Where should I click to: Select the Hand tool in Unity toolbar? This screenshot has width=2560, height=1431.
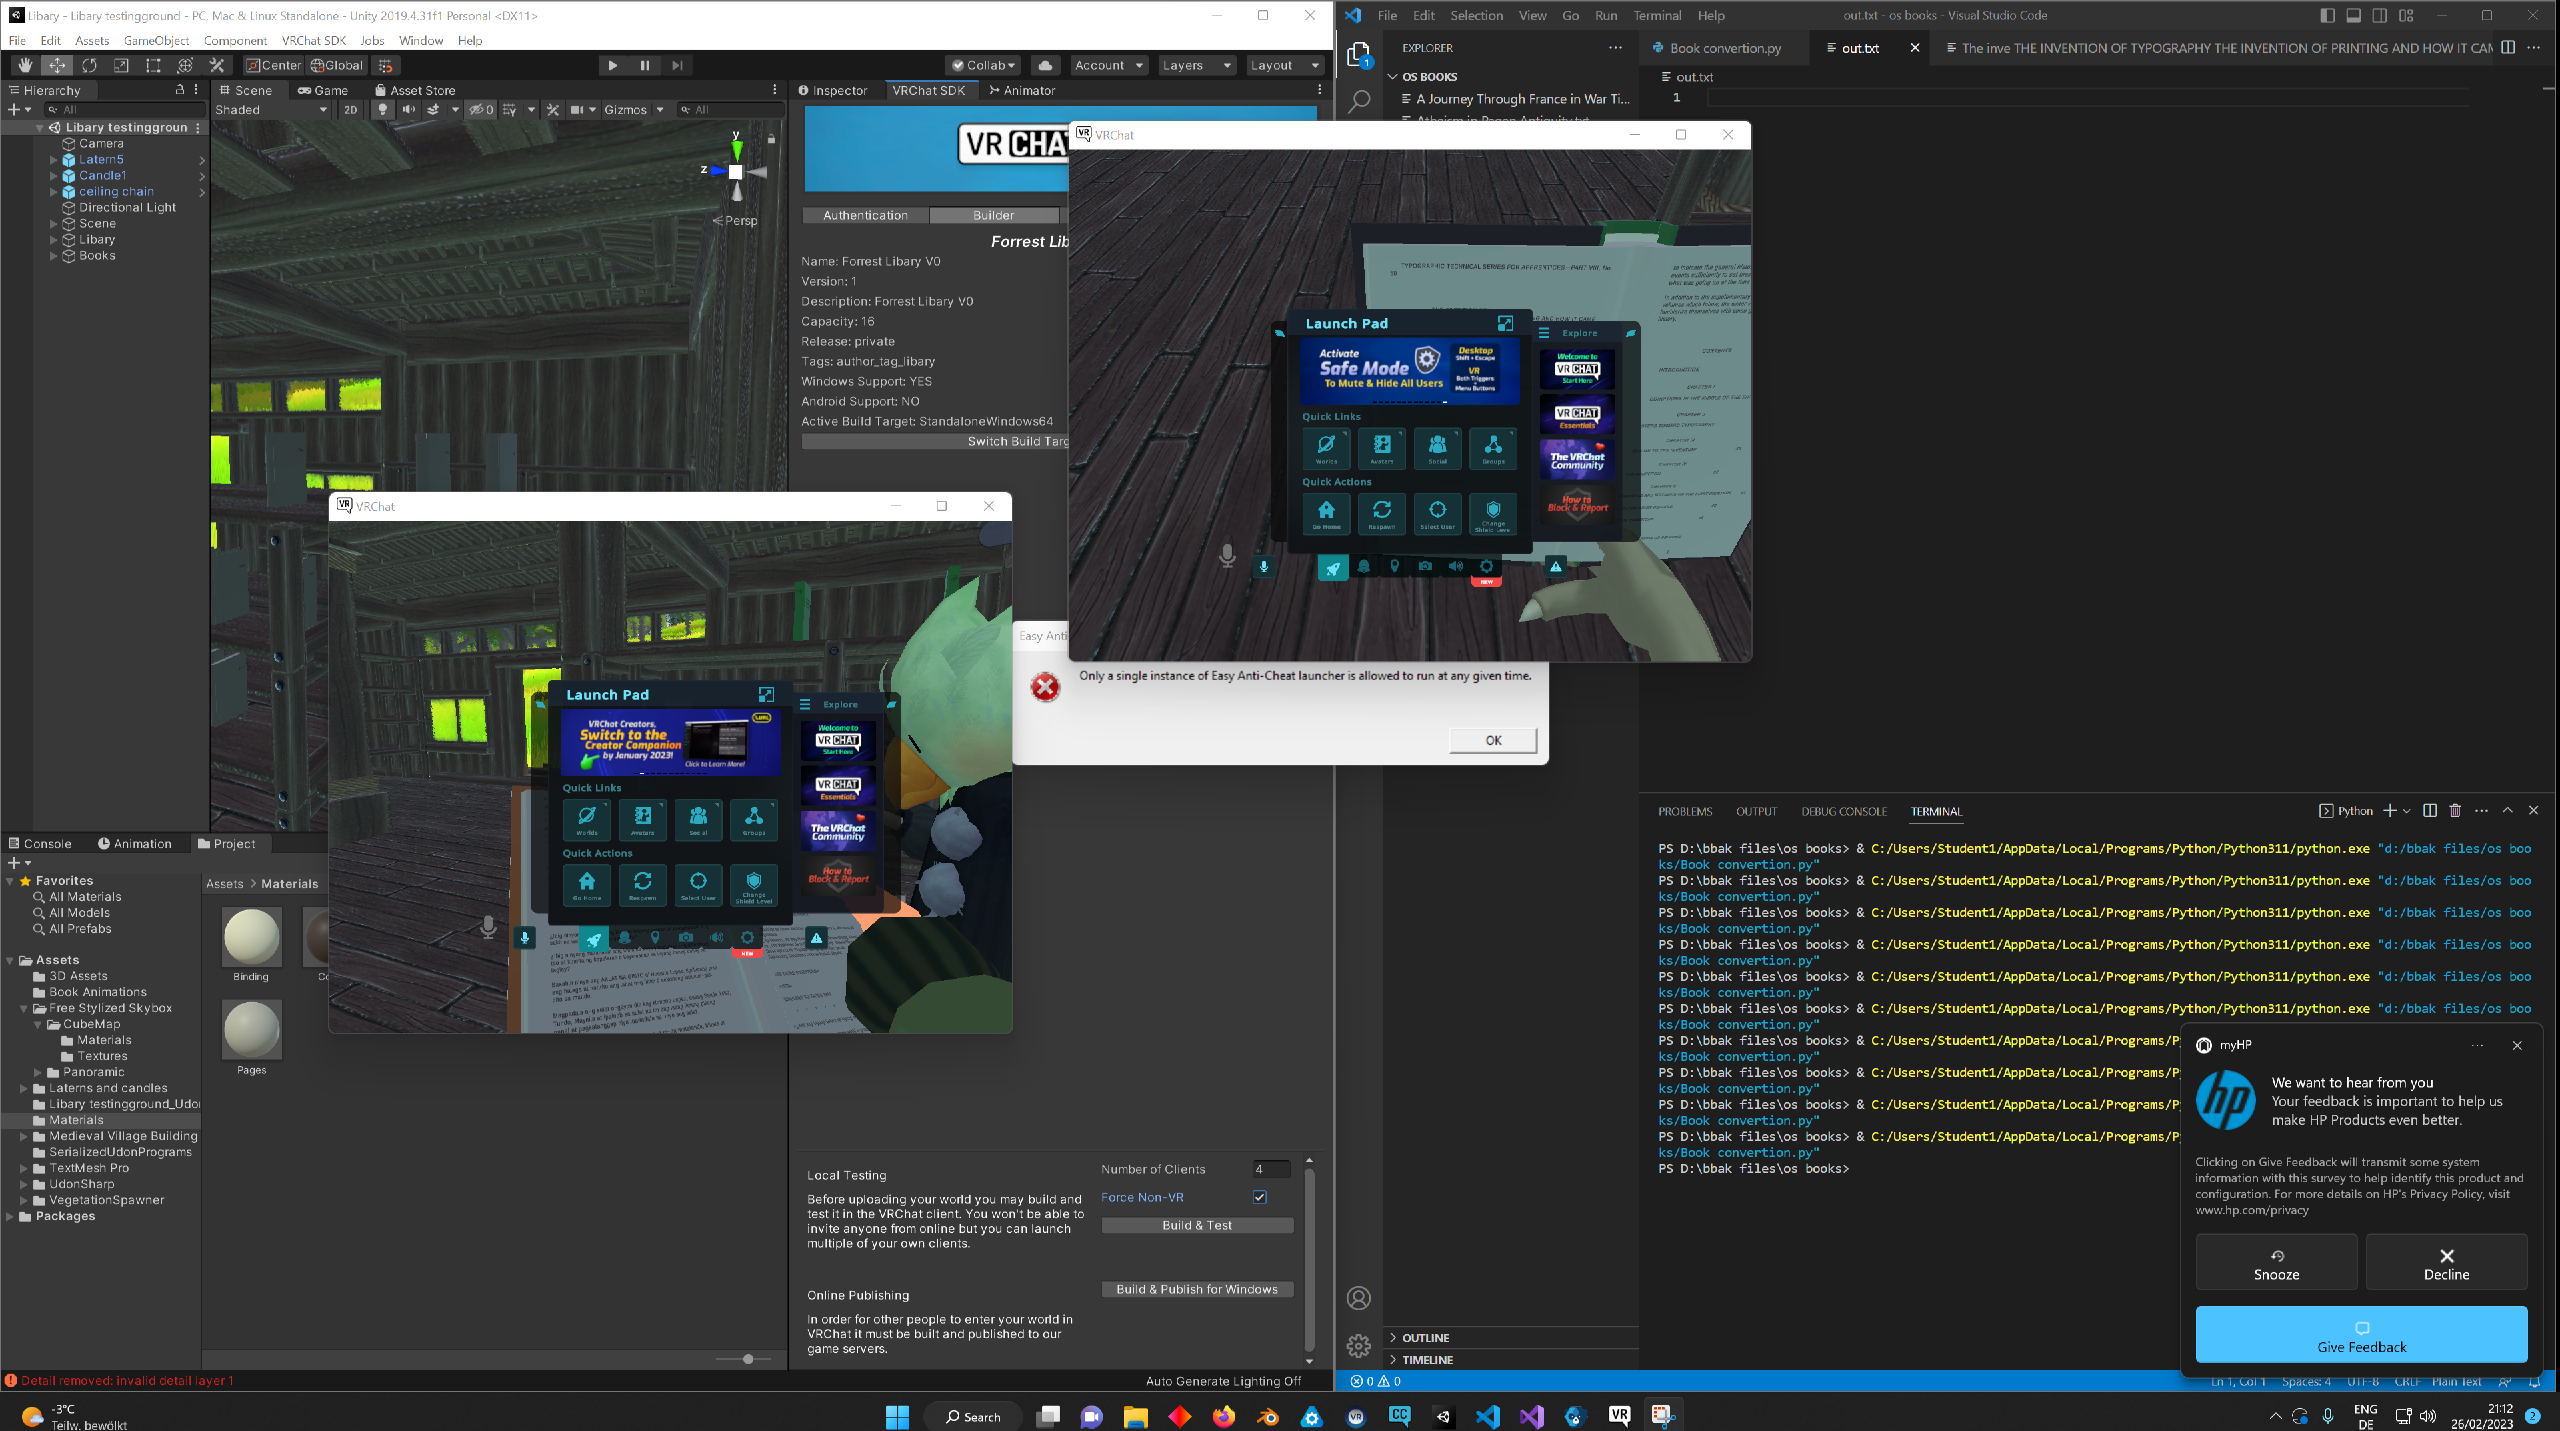click(25, 65)
